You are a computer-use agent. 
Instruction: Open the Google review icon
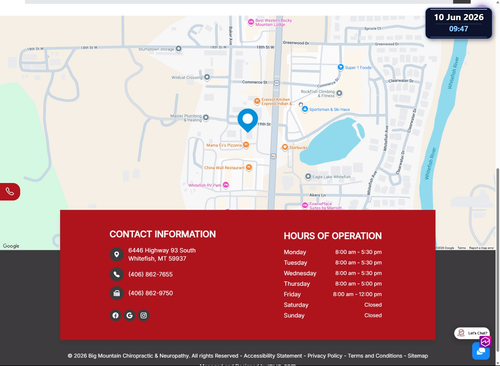[x=130, y=315]
